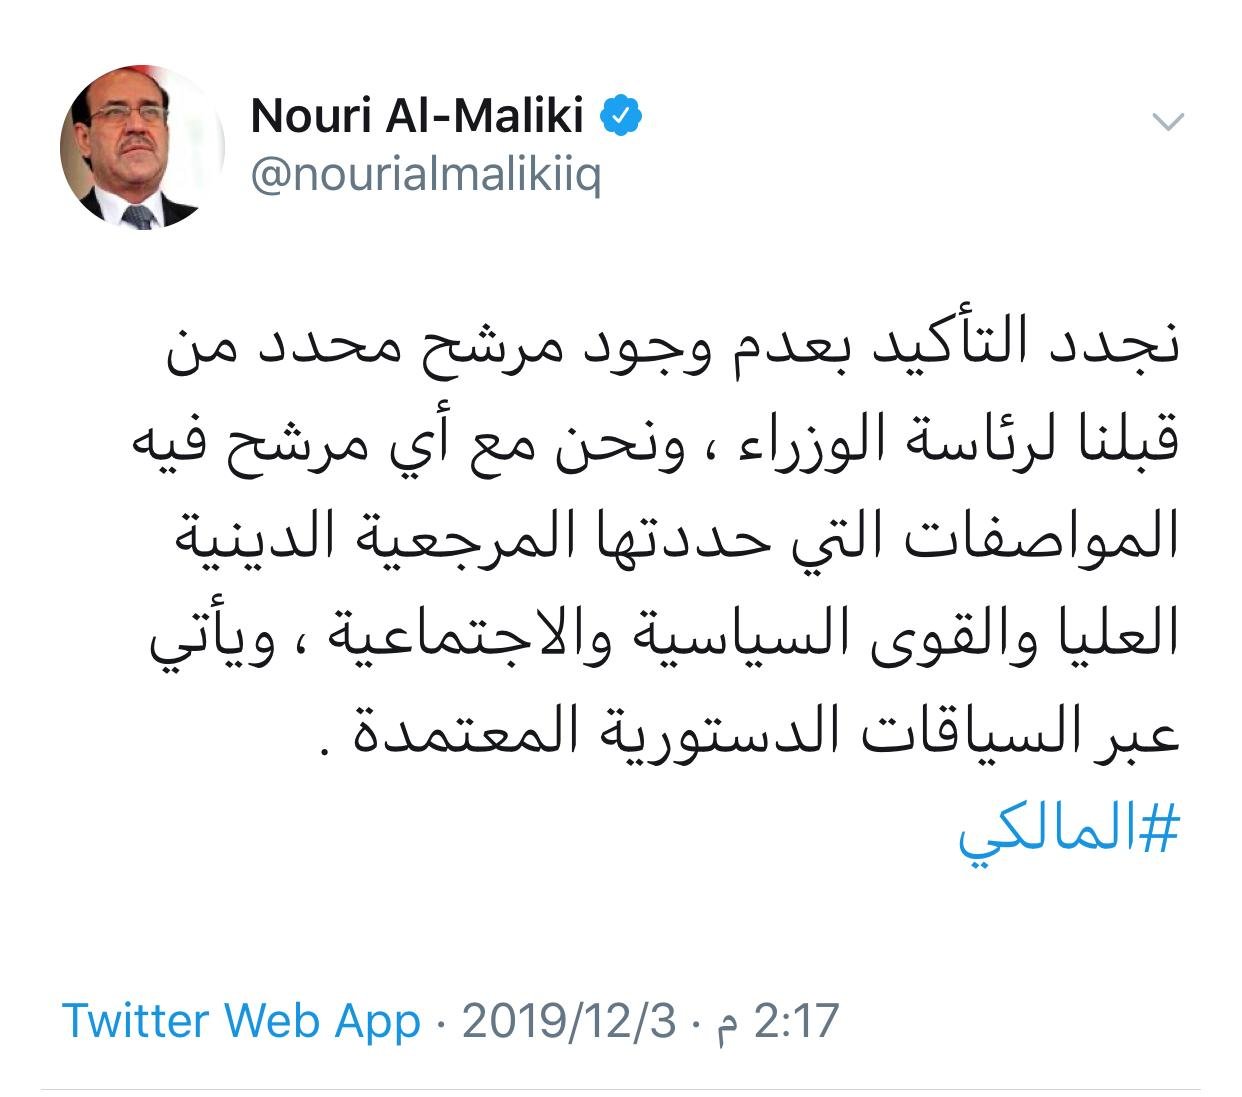Viewport: 1242px width, 1097px height.
Task: Click the Nouri Al-Maliki display name
Action: coord(416,116)
